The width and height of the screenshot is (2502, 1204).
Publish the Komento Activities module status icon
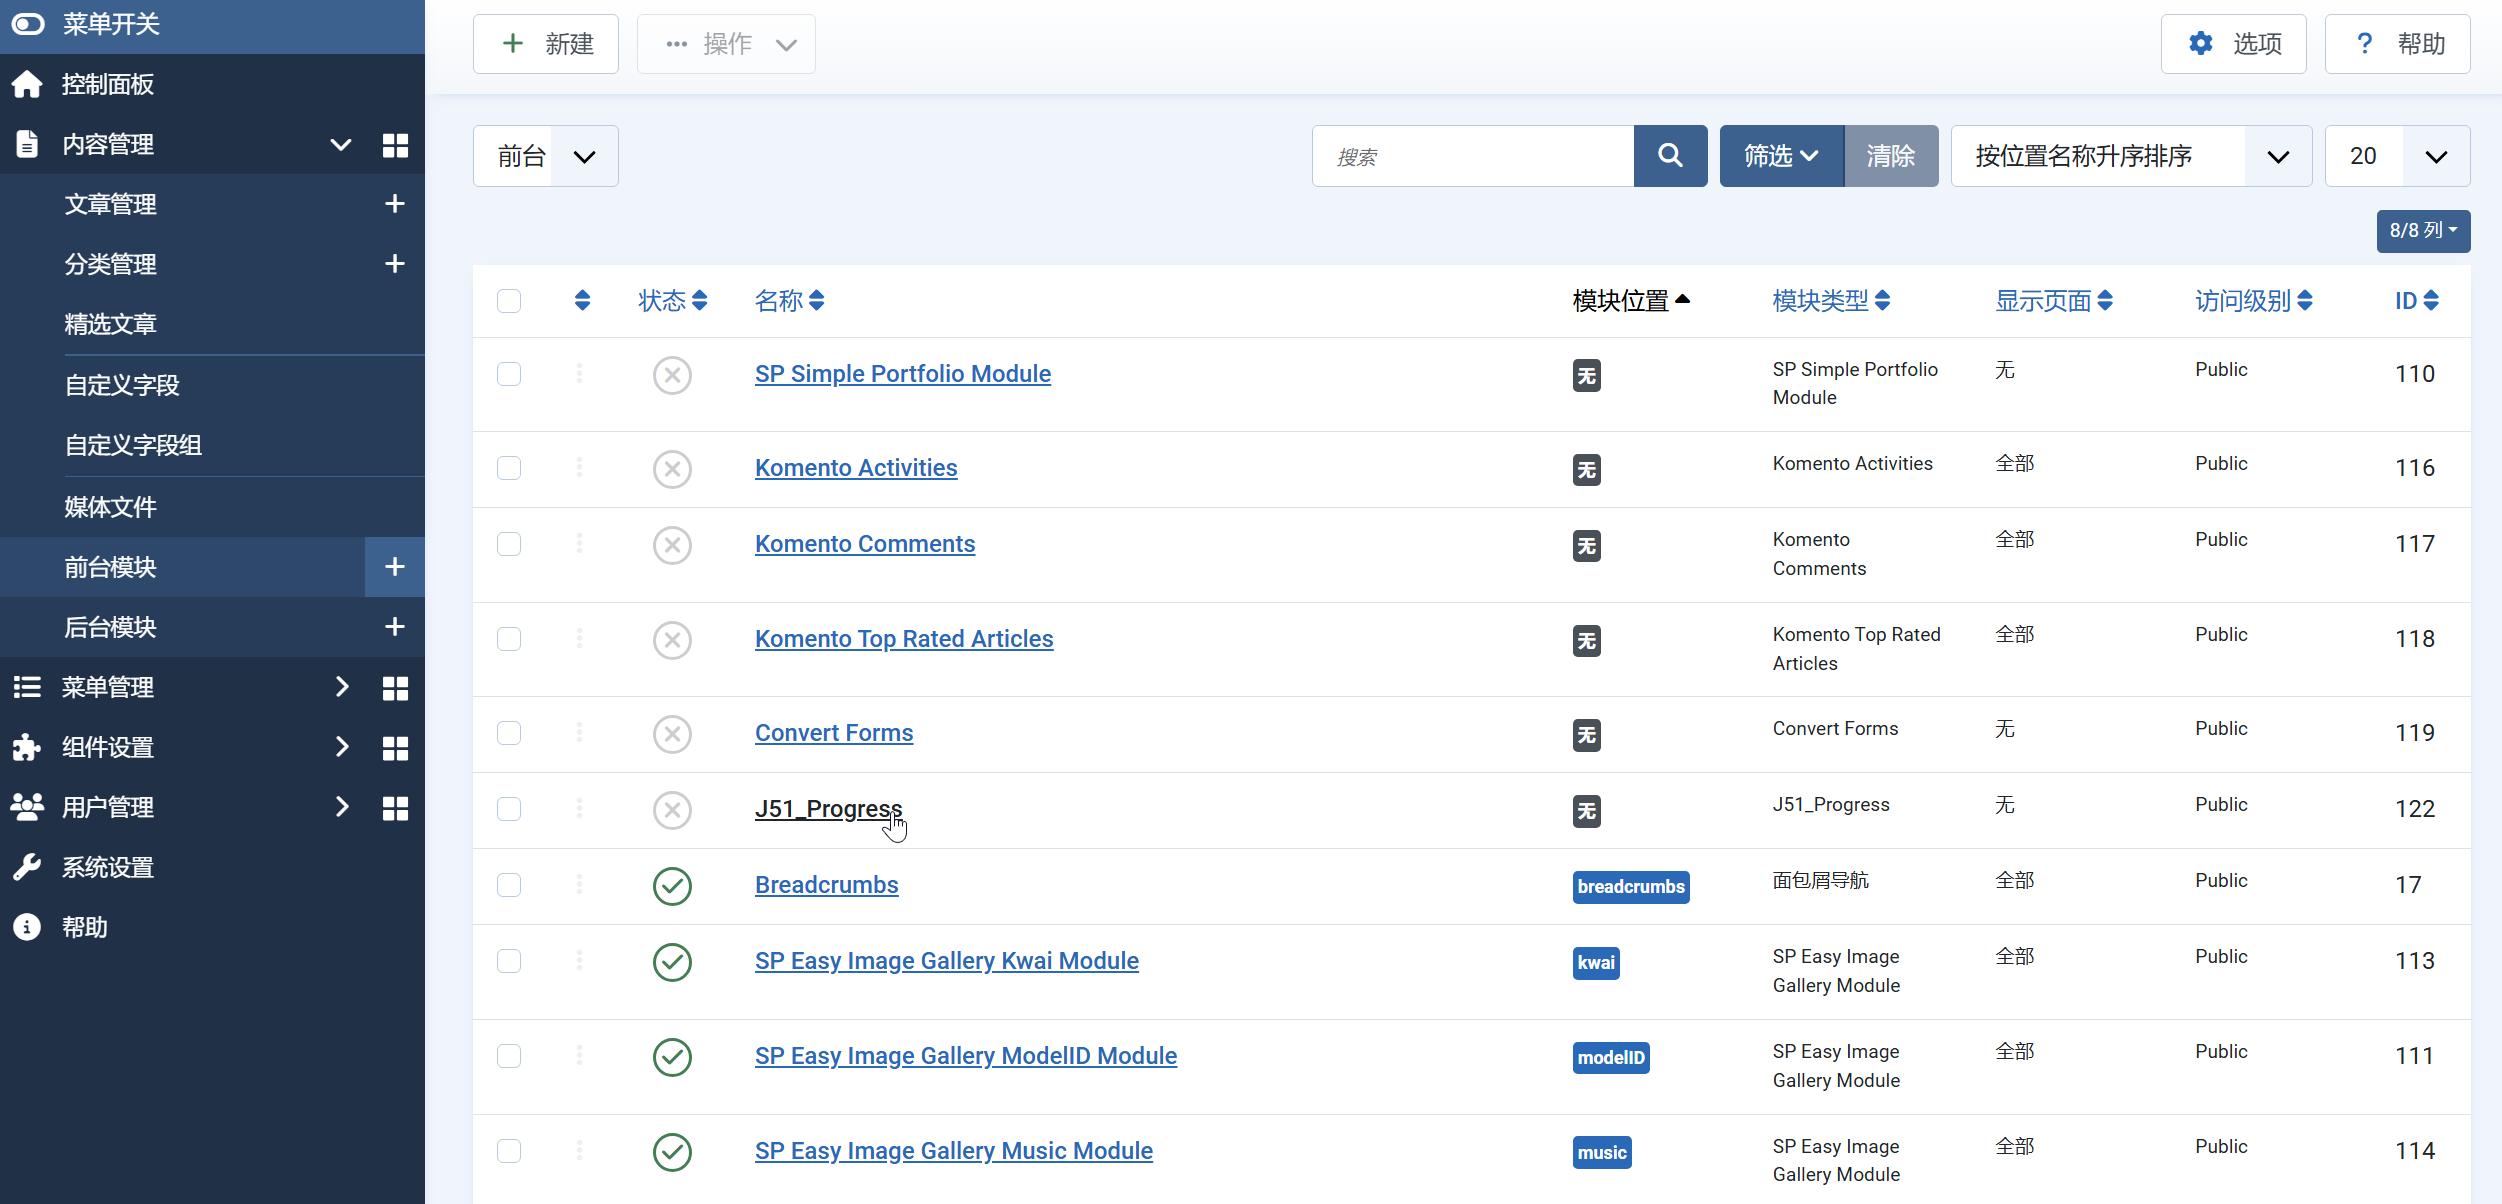coord(672,469)
